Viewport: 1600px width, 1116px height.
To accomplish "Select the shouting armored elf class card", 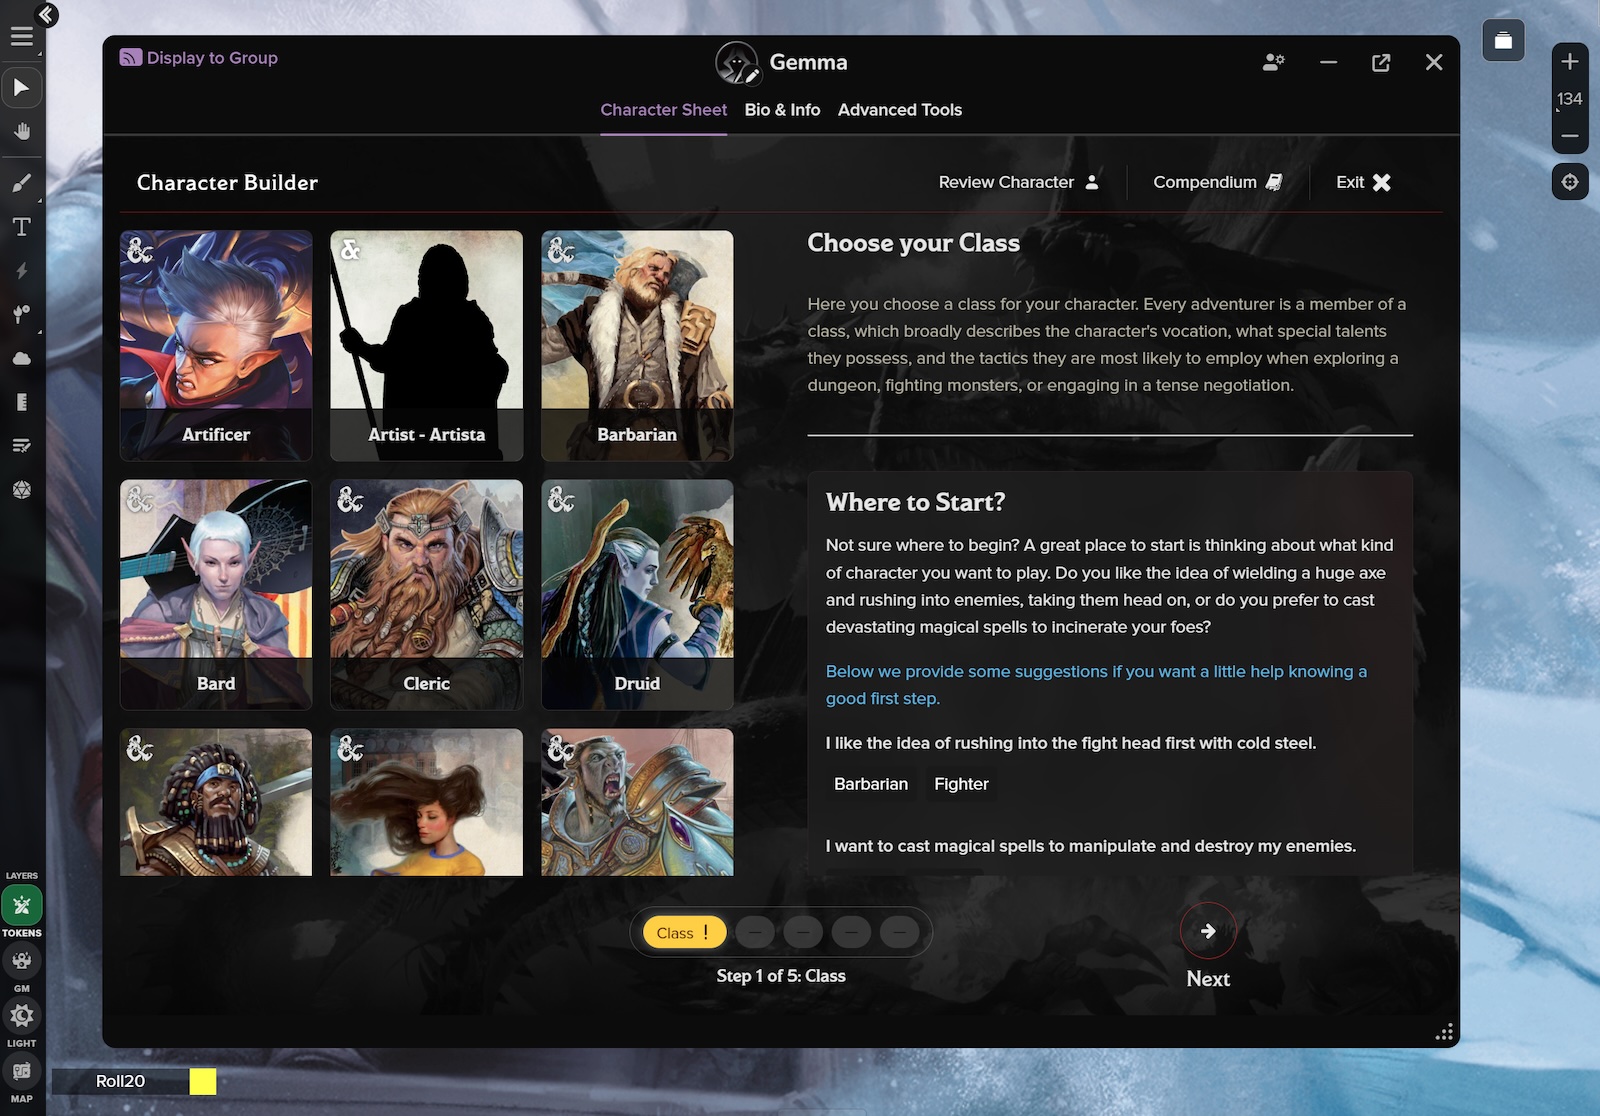I will 637,802.
